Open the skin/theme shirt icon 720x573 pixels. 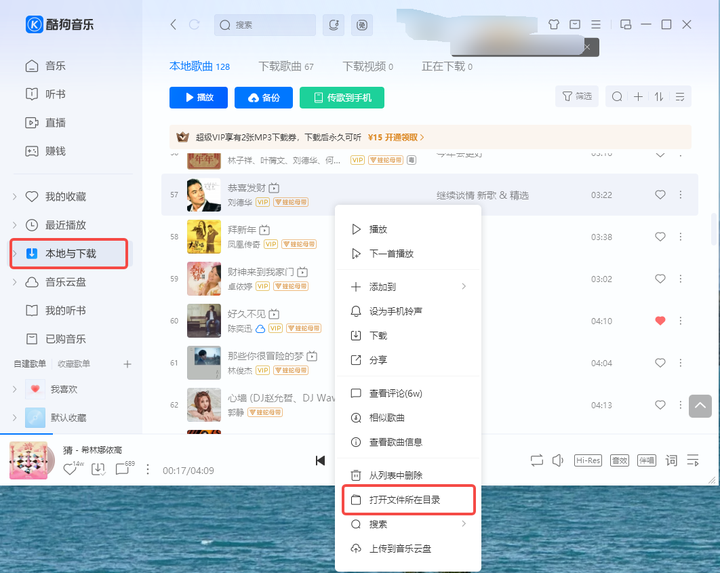(x=554, y=24)
